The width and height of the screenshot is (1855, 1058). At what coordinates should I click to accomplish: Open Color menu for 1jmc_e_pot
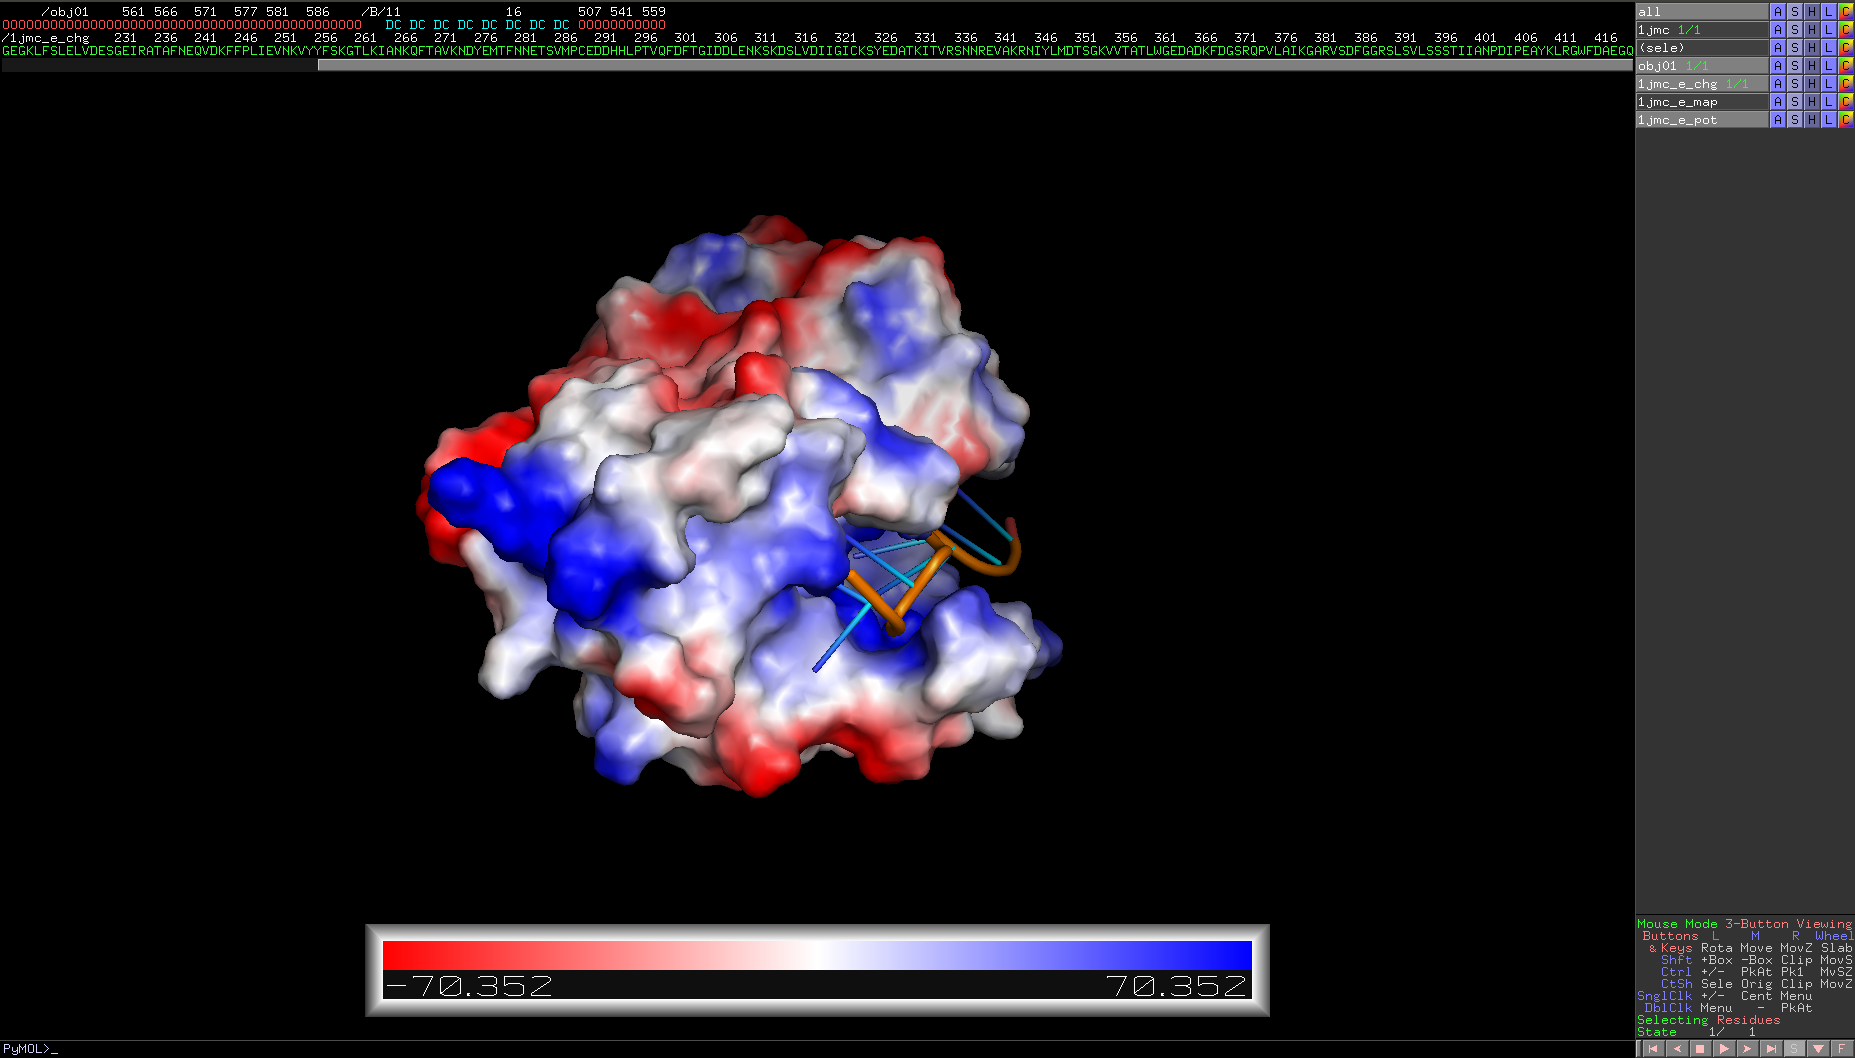1846,120
